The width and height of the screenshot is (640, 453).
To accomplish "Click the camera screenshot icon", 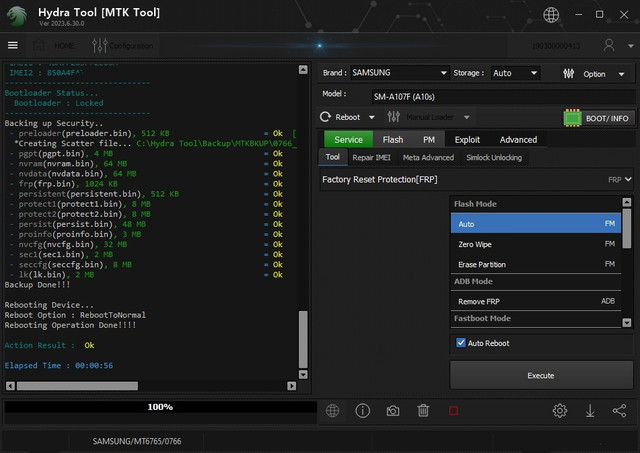I will [393, 411].
